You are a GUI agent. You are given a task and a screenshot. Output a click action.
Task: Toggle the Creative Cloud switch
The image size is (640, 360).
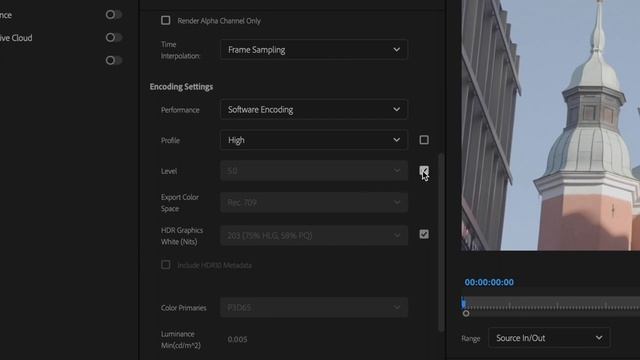tap(113, 38)
